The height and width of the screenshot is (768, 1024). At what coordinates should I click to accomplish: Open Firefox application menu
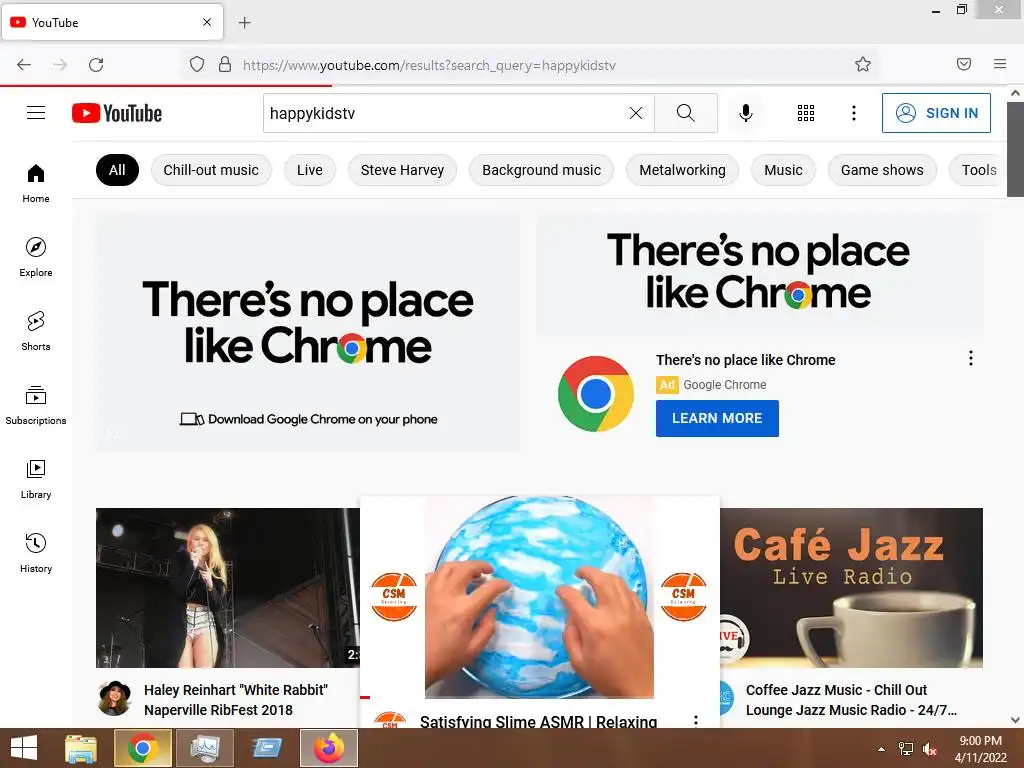[1000, 64]
